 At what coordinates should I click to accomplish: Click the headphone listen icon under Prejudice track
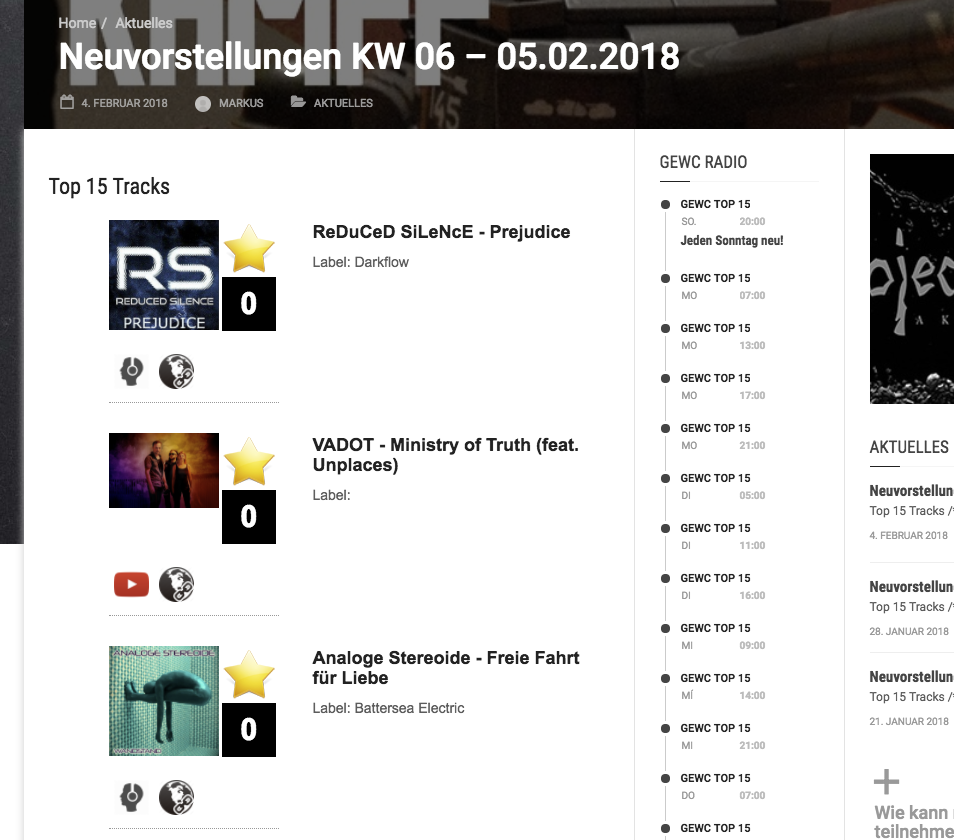point(131,371)
